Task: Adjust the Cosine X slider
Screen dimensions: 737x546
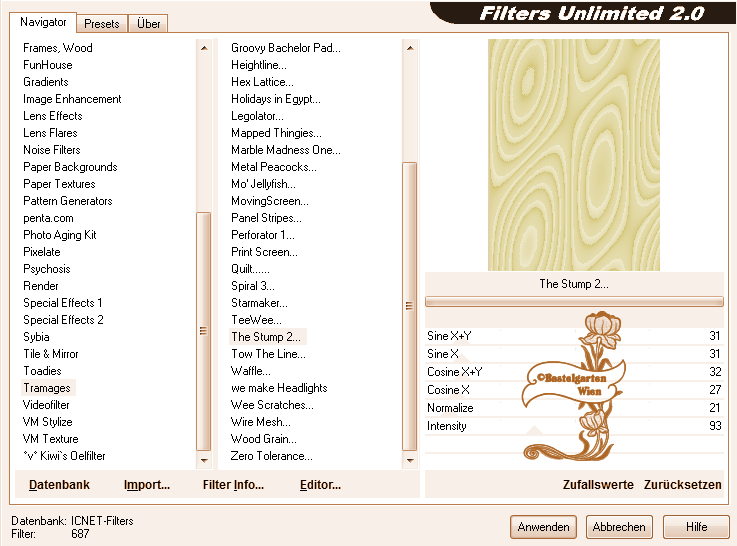Action: (574, 390)
